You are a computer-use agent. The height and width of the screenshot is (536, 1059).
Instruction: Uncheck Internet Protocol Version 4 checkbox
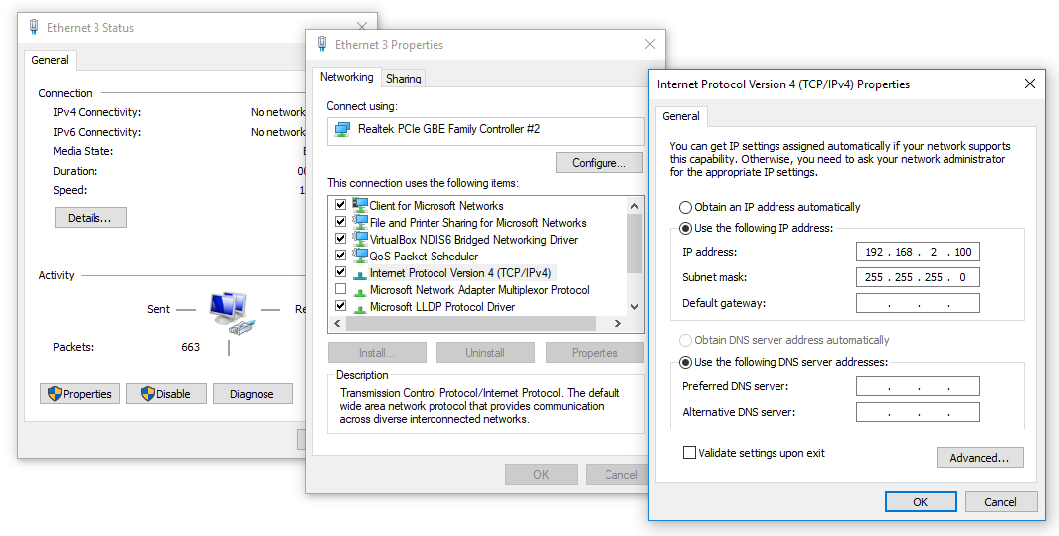(341, 272)
